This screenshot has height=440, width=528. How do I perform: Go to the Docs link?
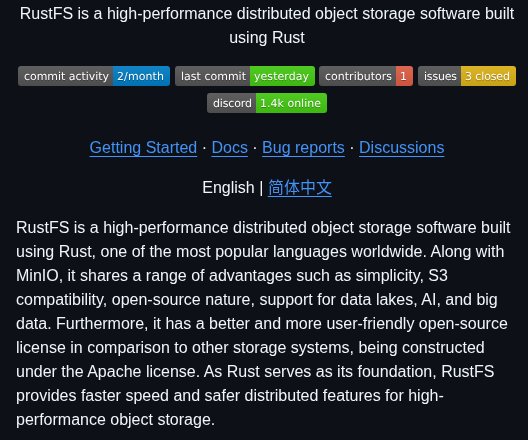(x=230, y=147)
